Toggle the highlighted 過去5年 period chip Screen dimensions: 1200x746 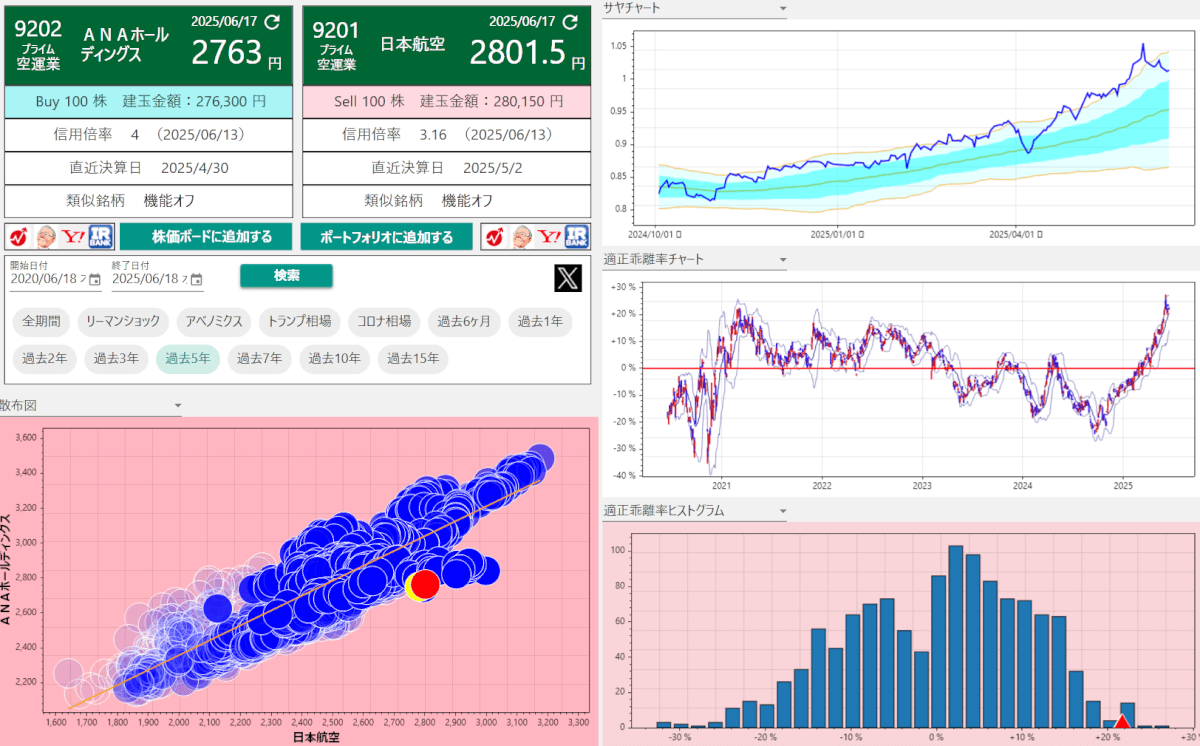[x=188, y=359]
